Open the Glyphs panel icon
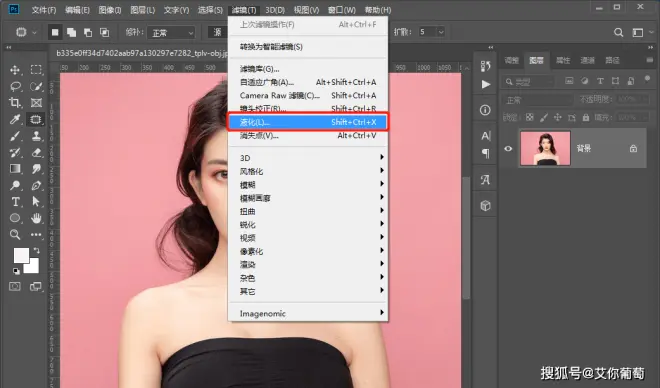This screenshot has height=388, width=660. 485,180
